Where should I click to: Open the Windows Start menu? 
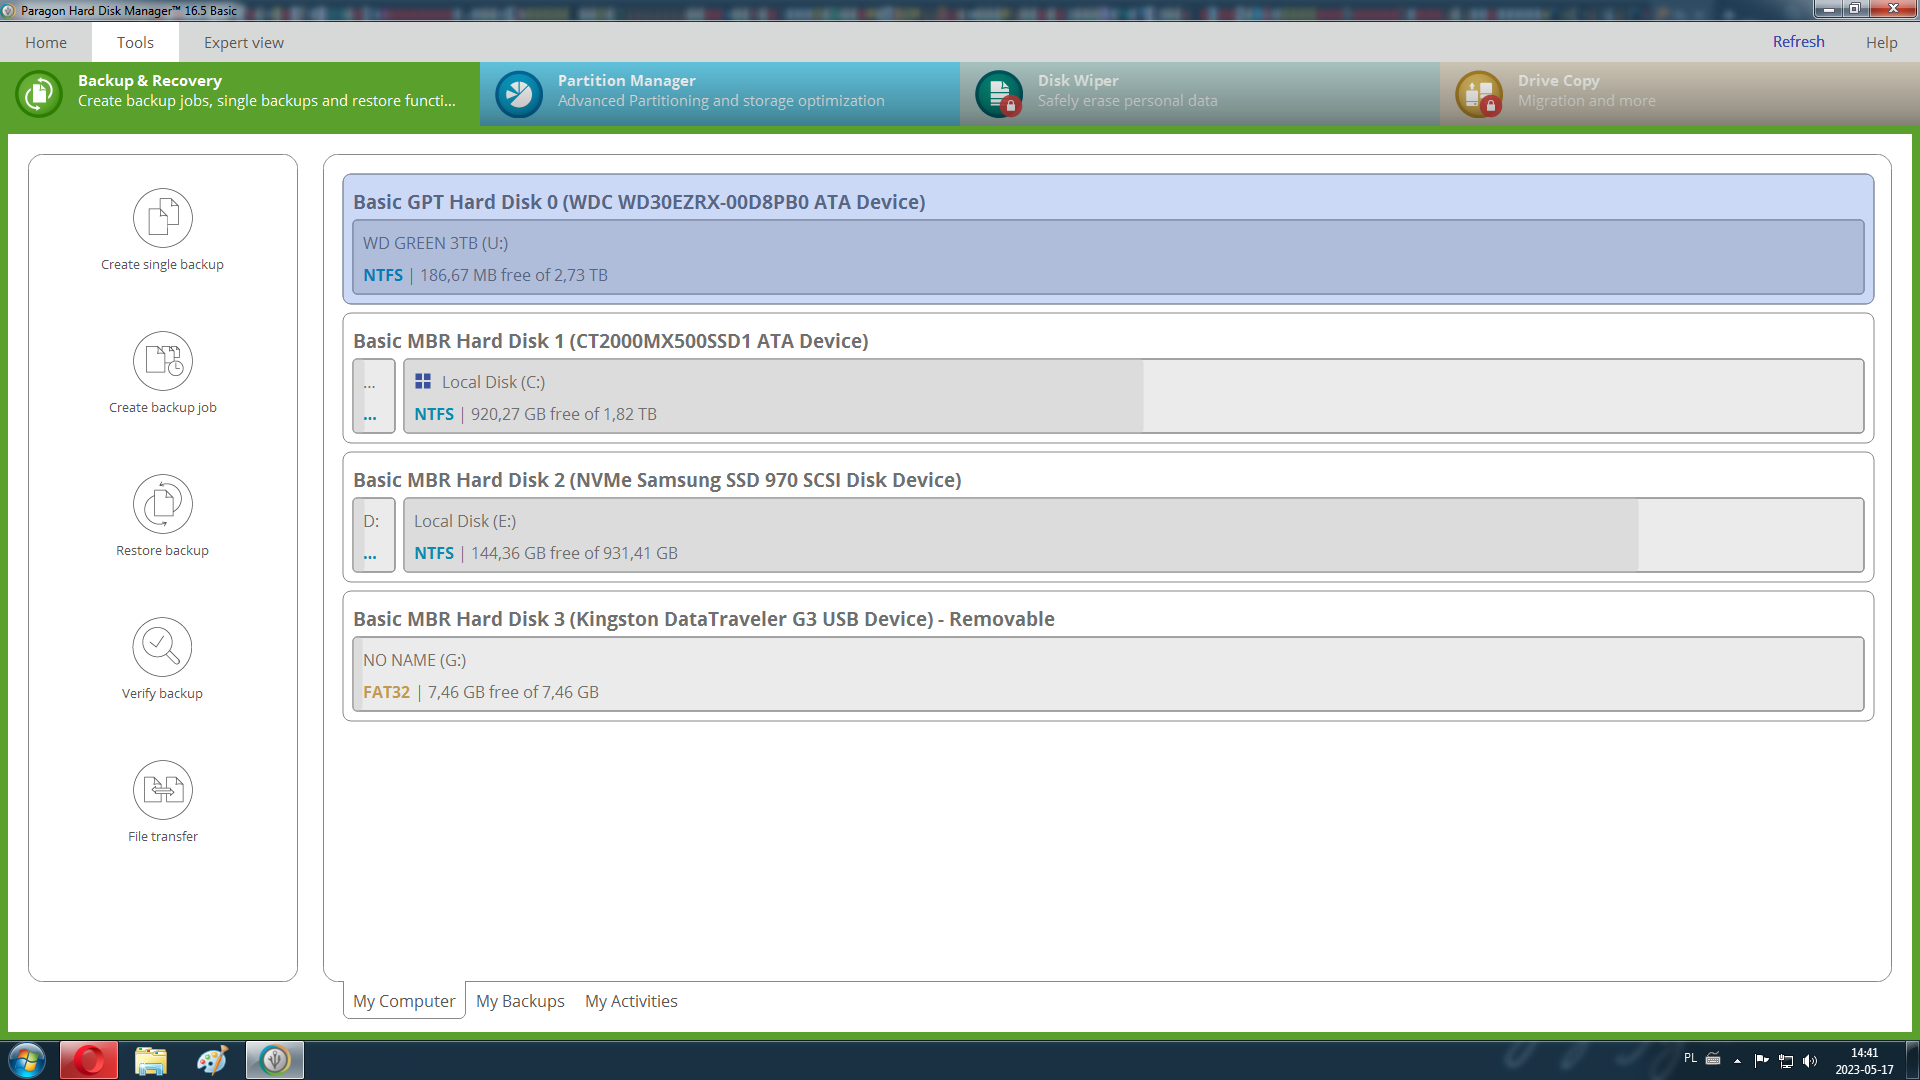pos(27,1060)
